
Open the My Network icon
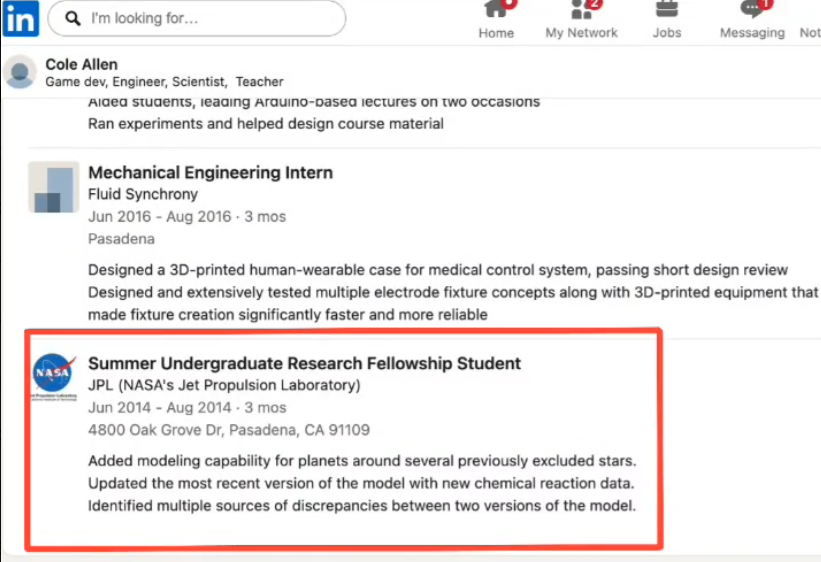pyautogui.click(x=581, y=9)
